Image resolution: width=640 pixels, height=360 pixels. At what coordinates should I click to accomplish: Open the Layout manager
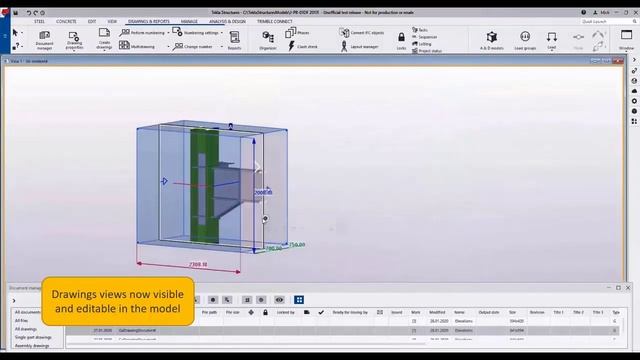pos(360,47)
